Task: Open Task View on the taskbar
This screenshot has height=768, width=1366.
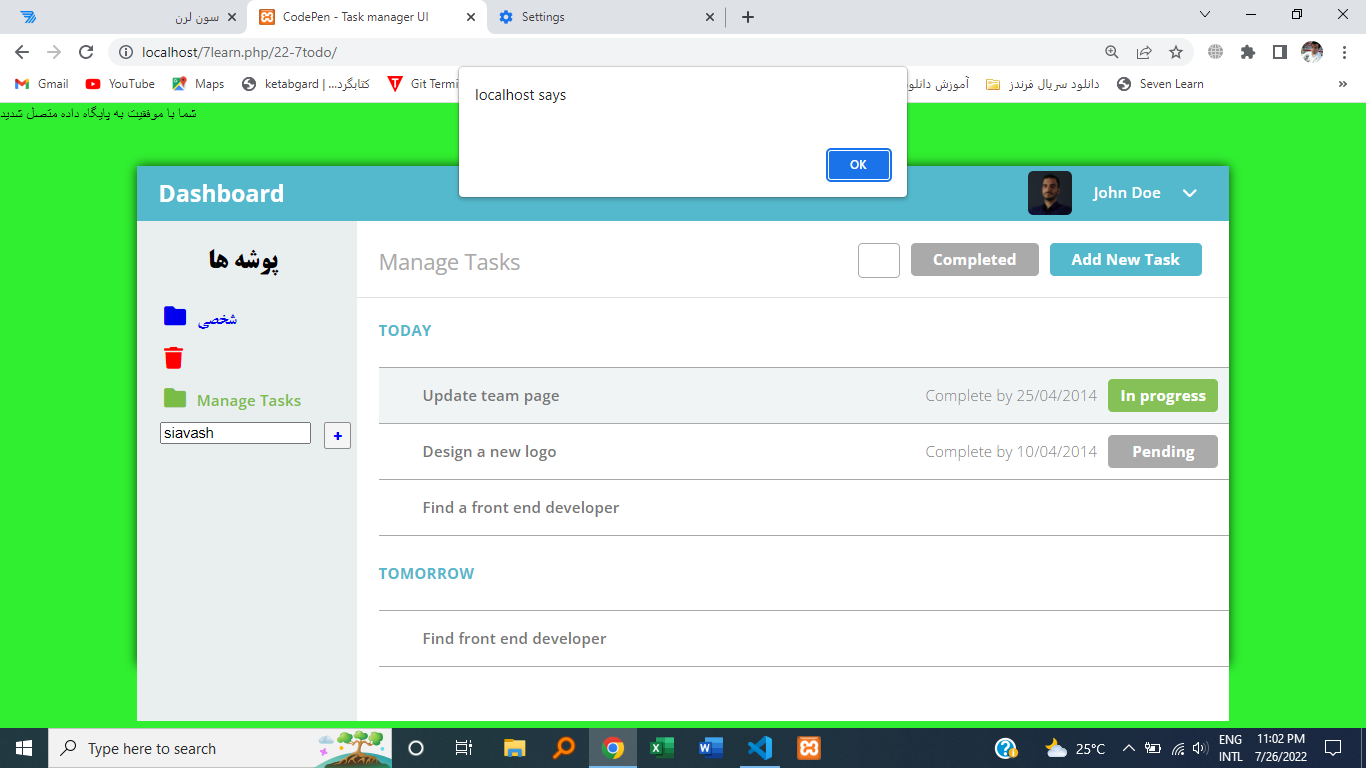Action: tap(464, 748)
